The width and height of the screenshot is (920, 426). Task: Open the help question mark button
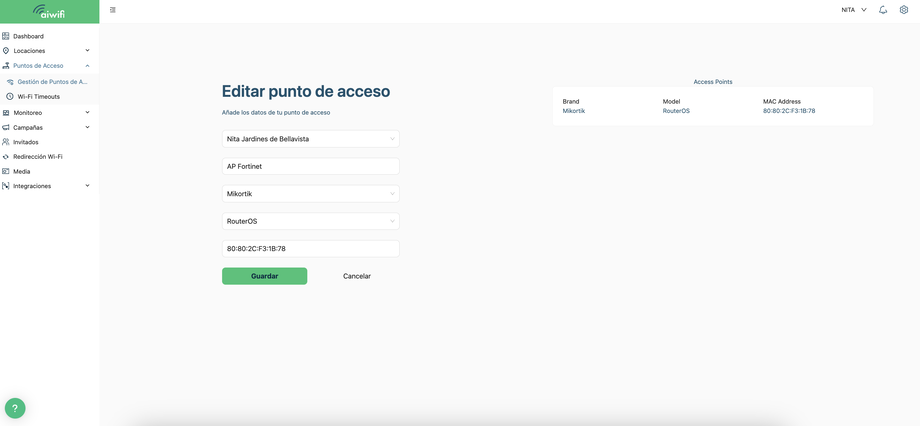(15, 408)
